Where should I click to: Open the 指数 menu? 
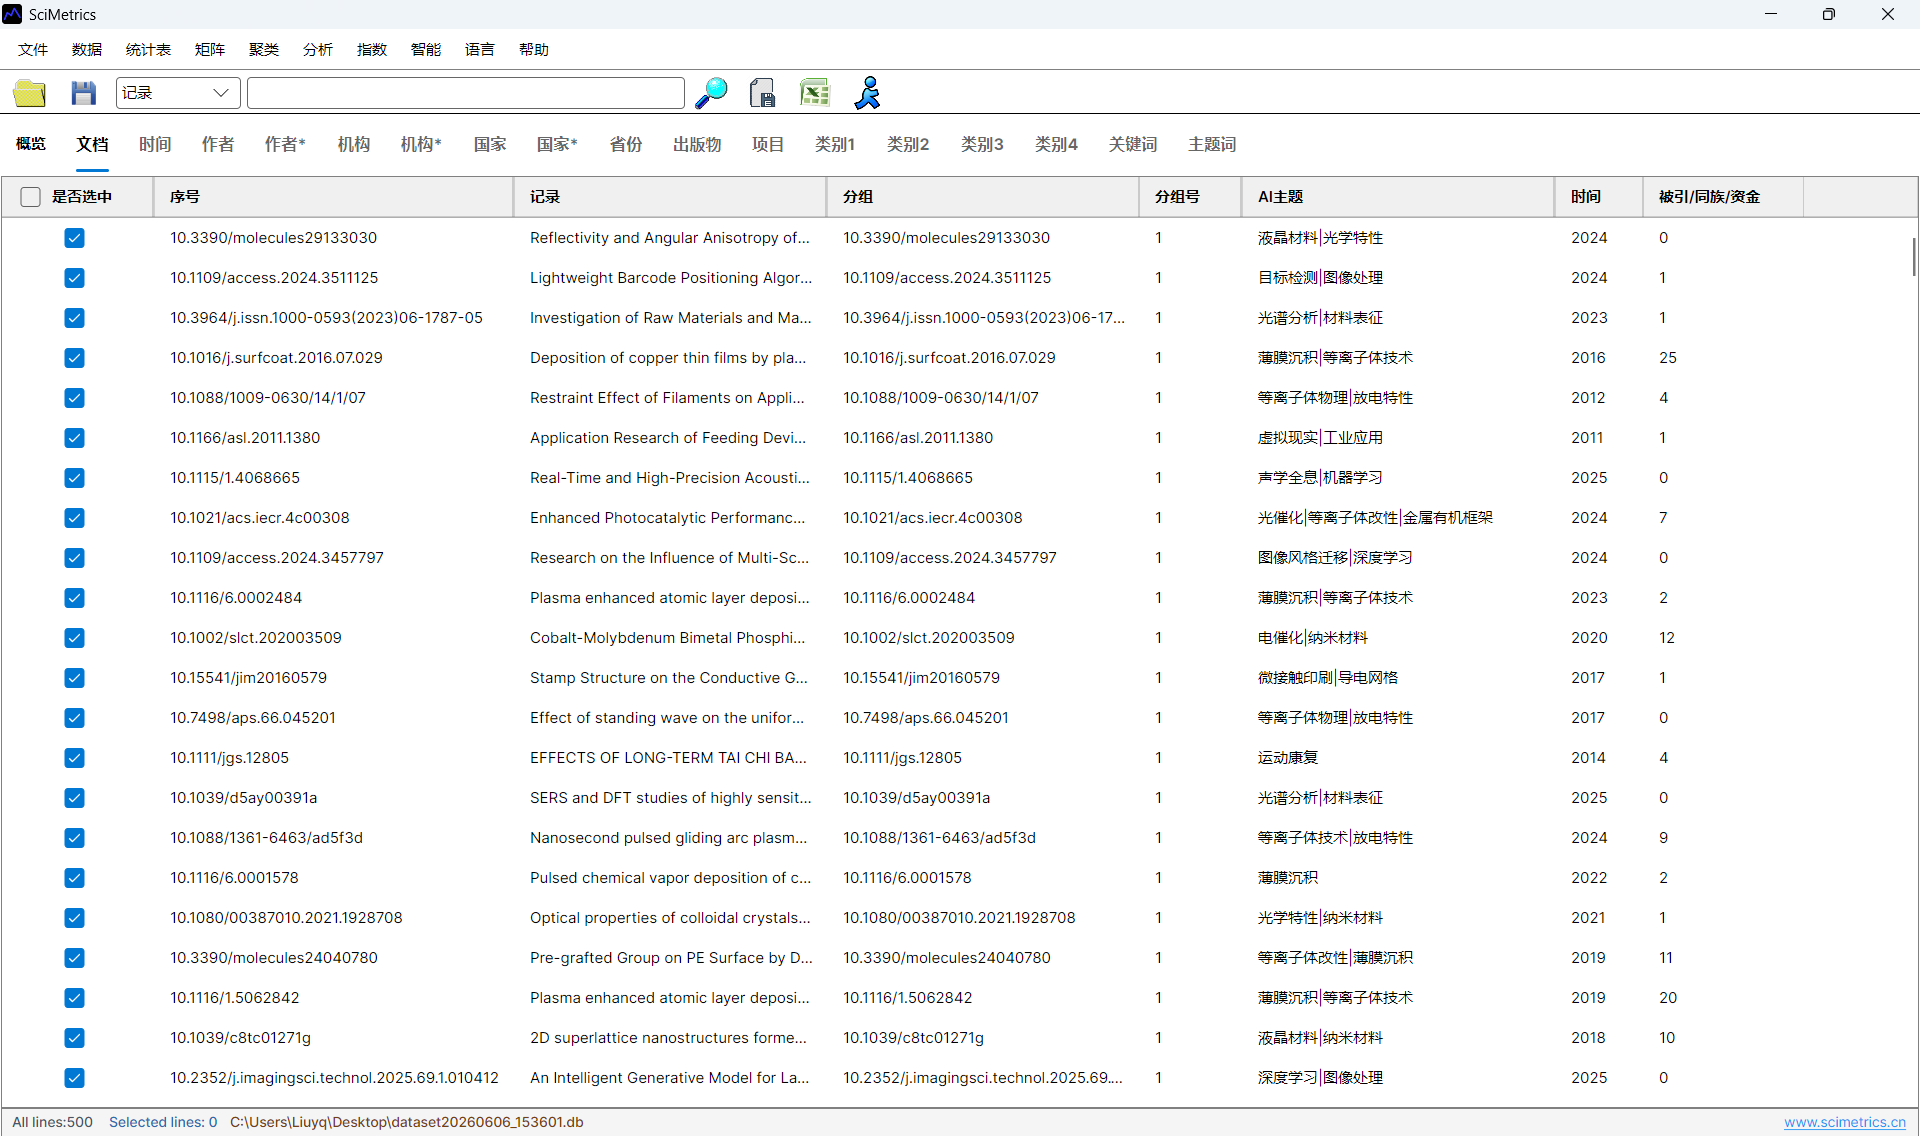tap(372, 50)
